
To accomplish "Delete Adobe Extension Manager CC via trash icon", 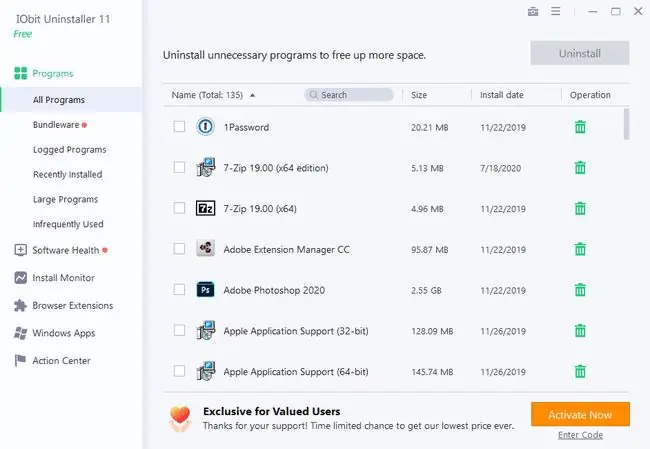I will tap(580, 249).
